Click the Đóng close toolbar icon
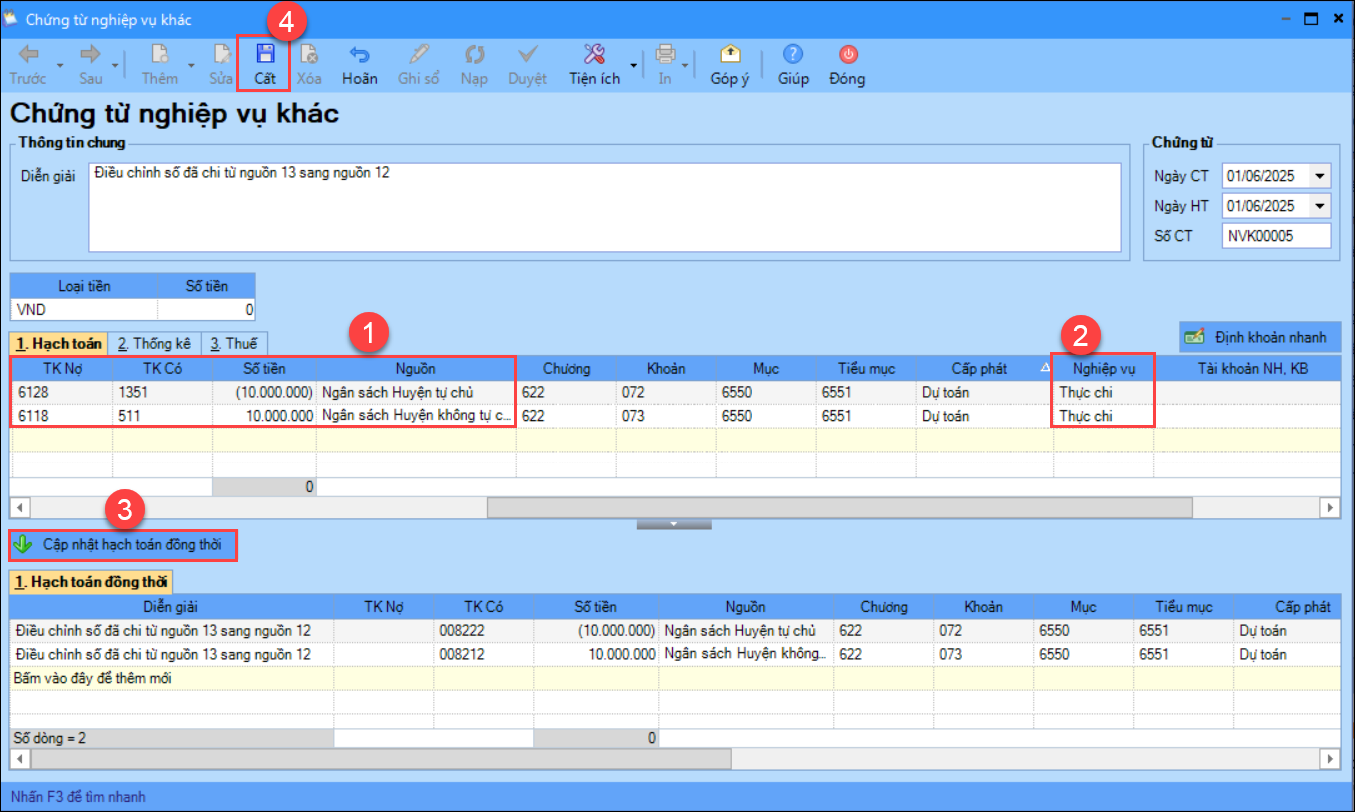Image resolution: width=1355 pixels, height=812 pixels. (847, 54)
